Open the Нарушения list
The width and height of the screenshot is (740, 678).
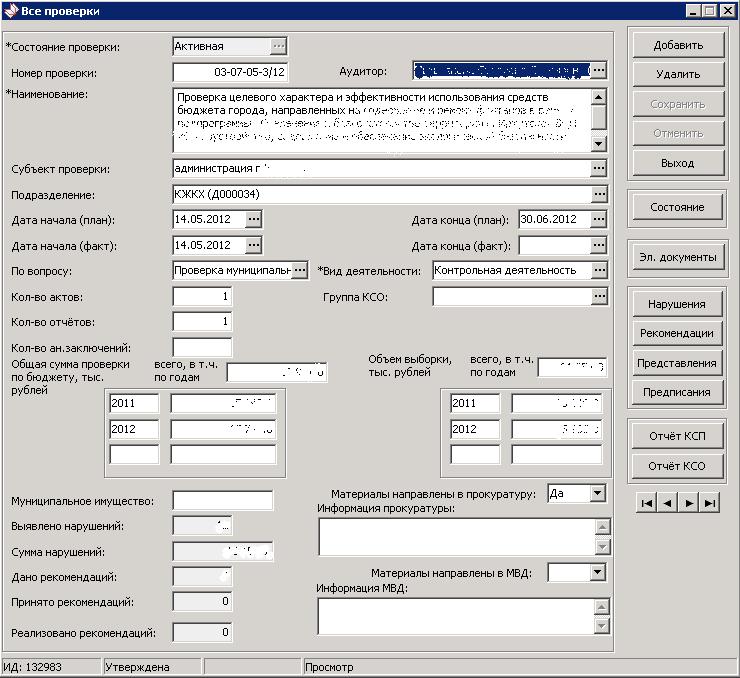pos(677,304)
